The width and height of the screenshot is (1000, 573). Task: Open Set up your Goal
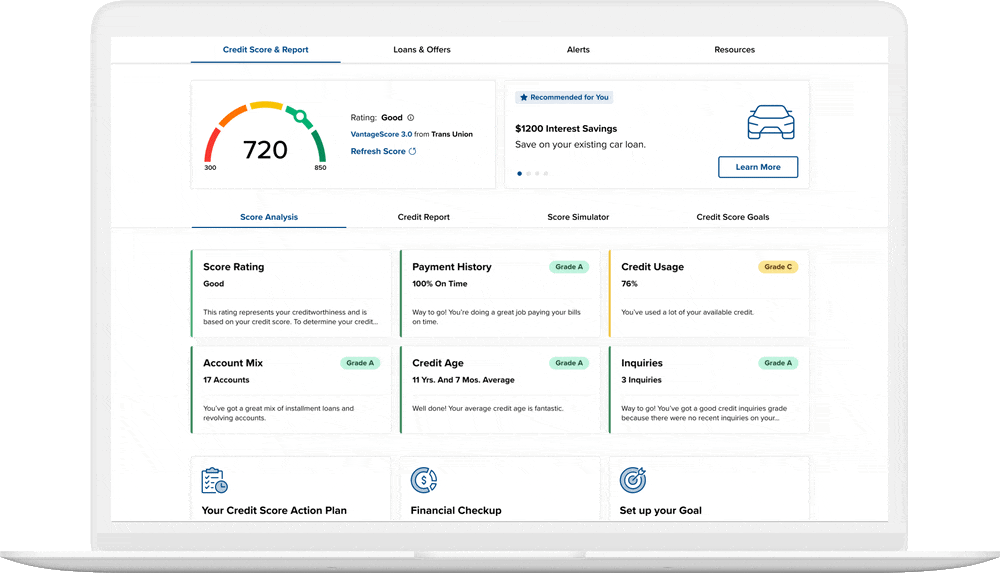click(660, 510)
